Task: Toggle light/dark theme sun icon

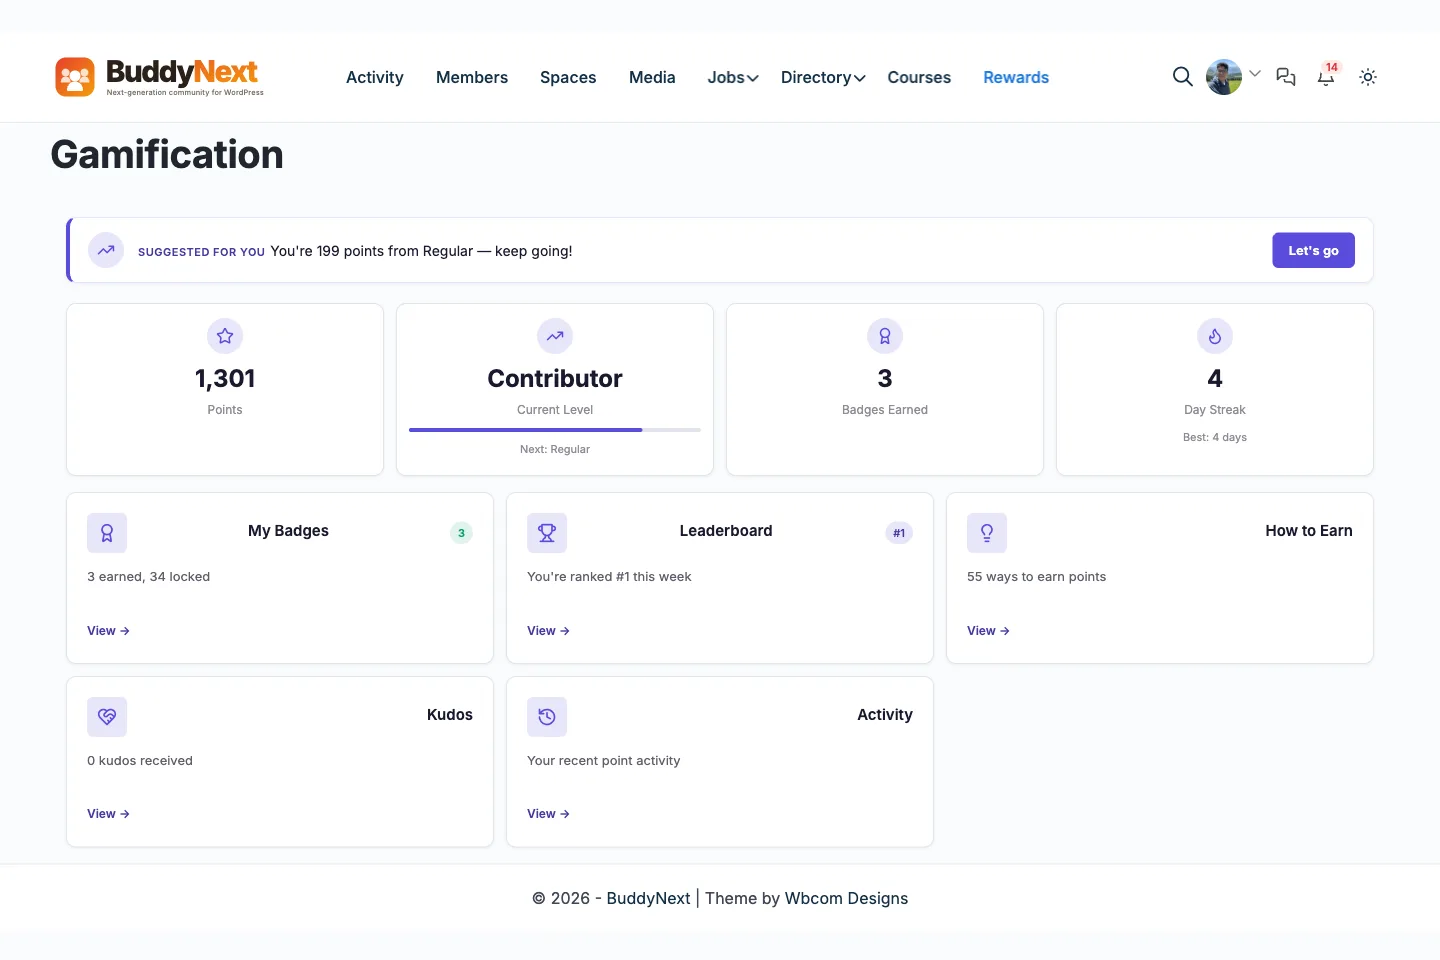Action: (x=1368, y=77)
